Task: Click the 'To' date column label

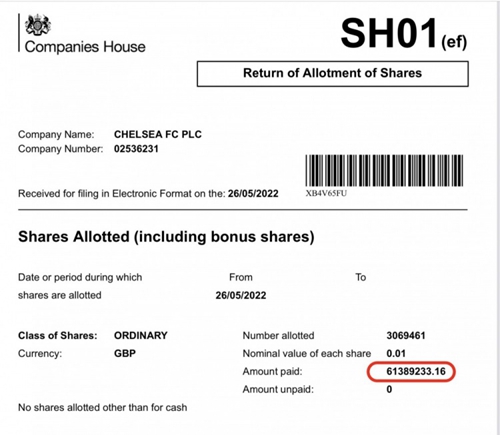Action: (x=361, y=277)
